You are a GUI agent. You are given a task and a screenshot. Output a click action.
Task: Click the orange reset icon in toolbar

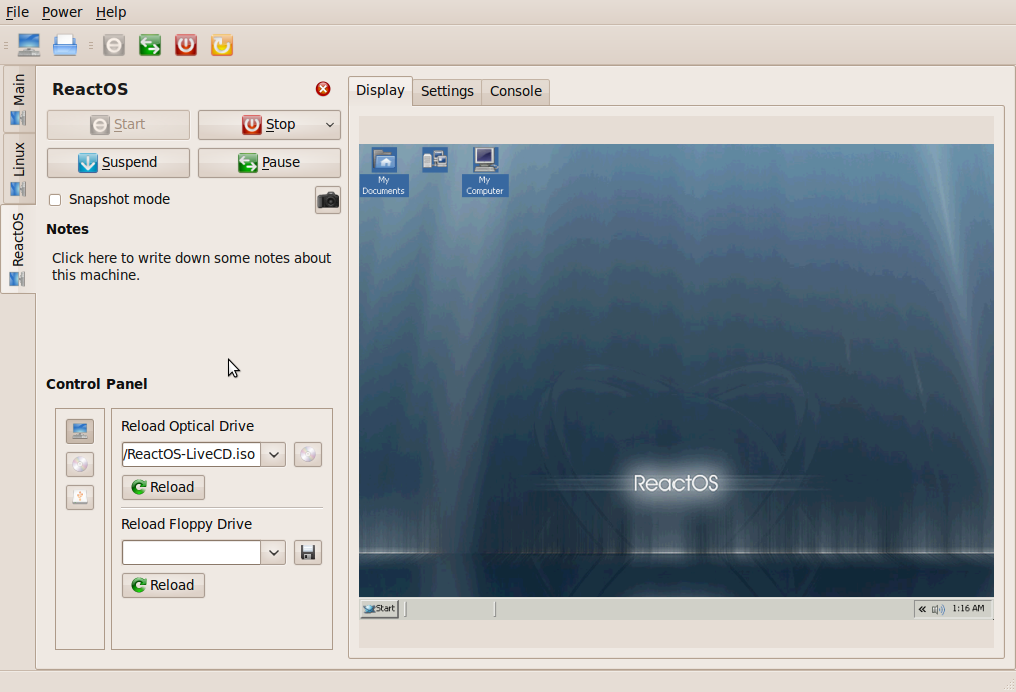[x=221, y=45]
